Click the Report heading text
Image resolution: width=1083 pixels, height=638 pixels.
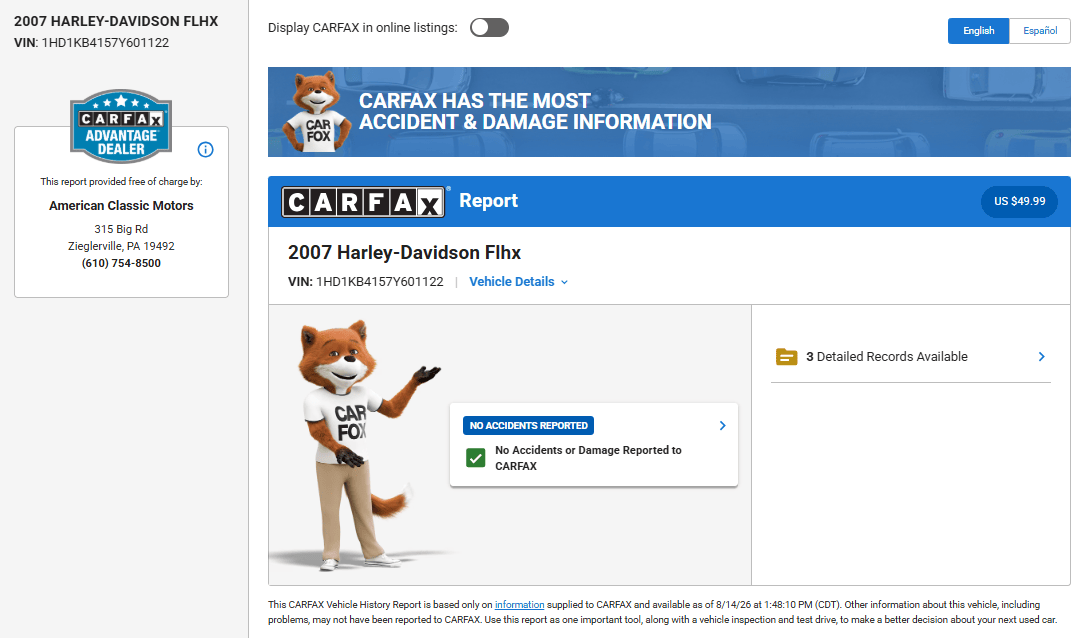point(488,201)
